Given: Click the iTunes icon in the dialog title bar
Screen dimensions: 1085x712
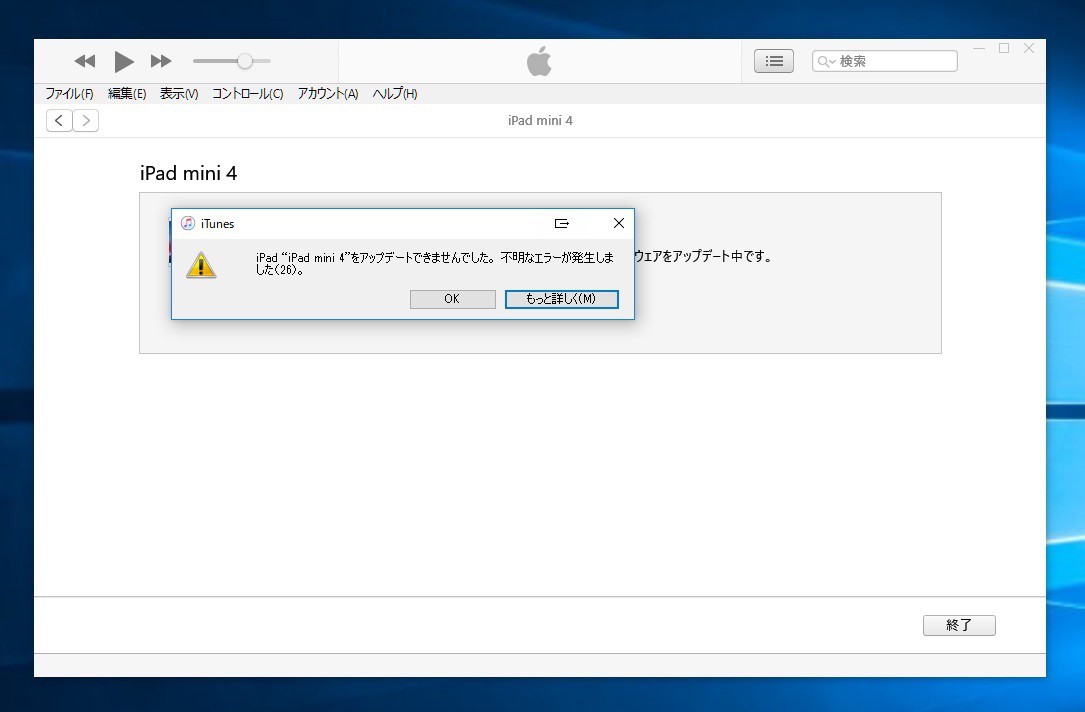Looking at the screenshot, I should pos(188,223).
